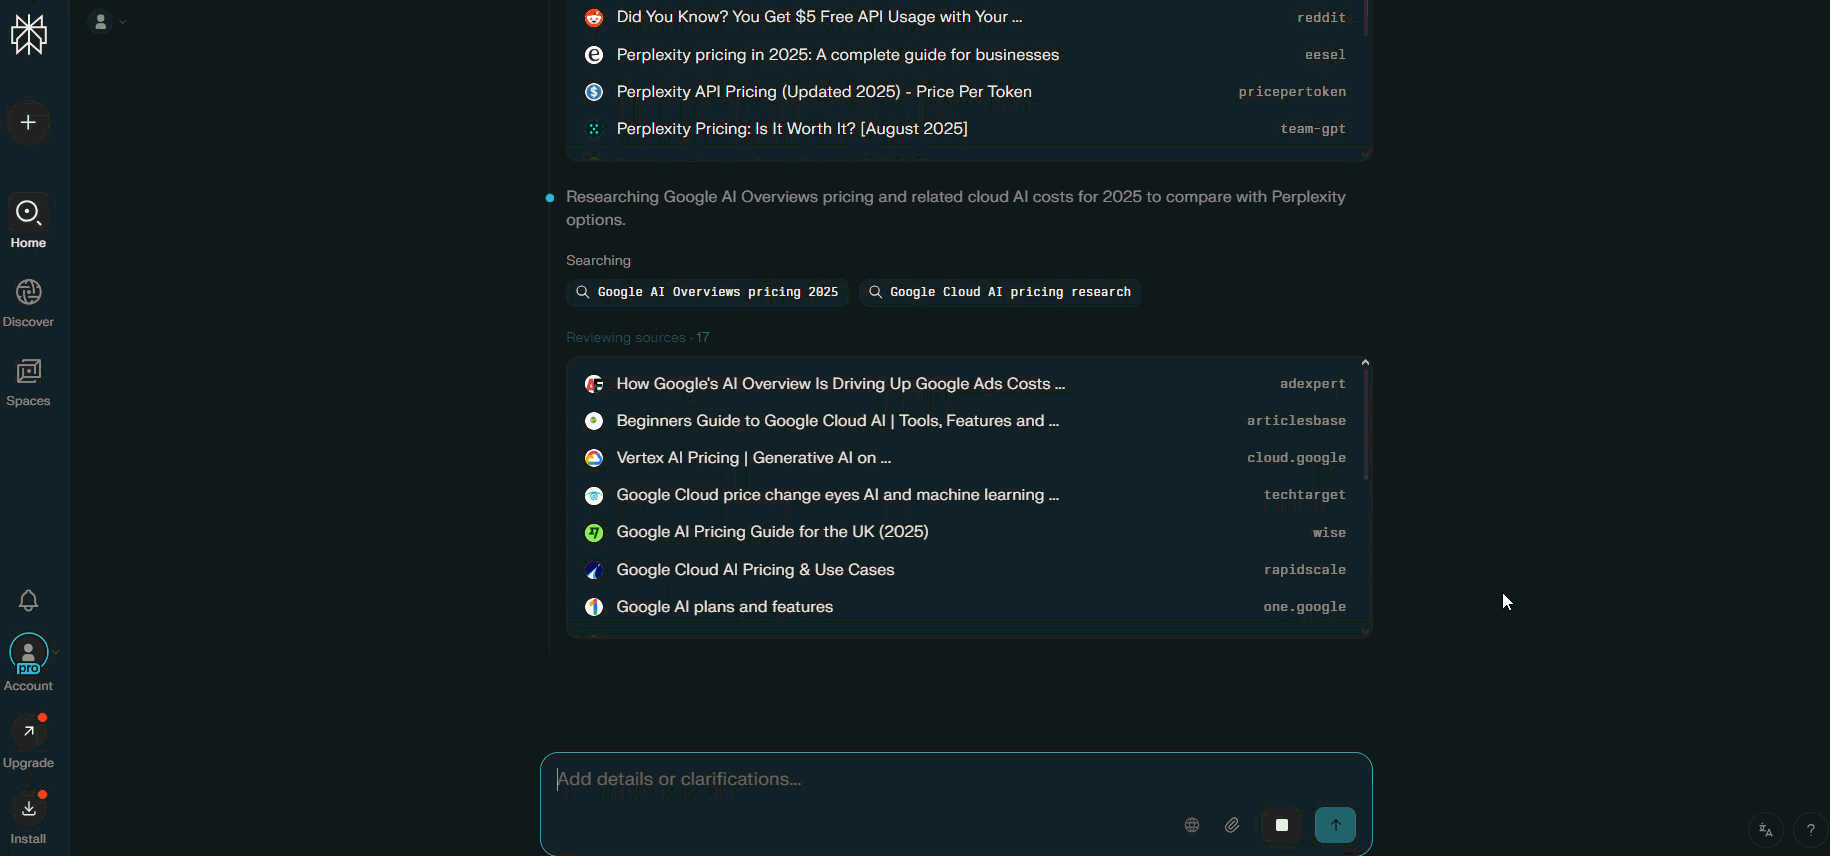Open the notifications bell
The image size is (1830, 856).
29,600
